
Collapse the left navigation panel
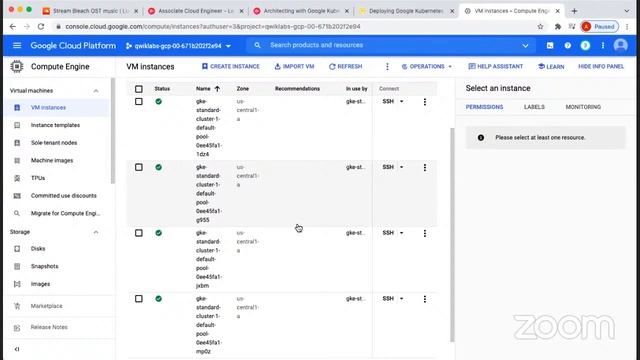point(17,349)
